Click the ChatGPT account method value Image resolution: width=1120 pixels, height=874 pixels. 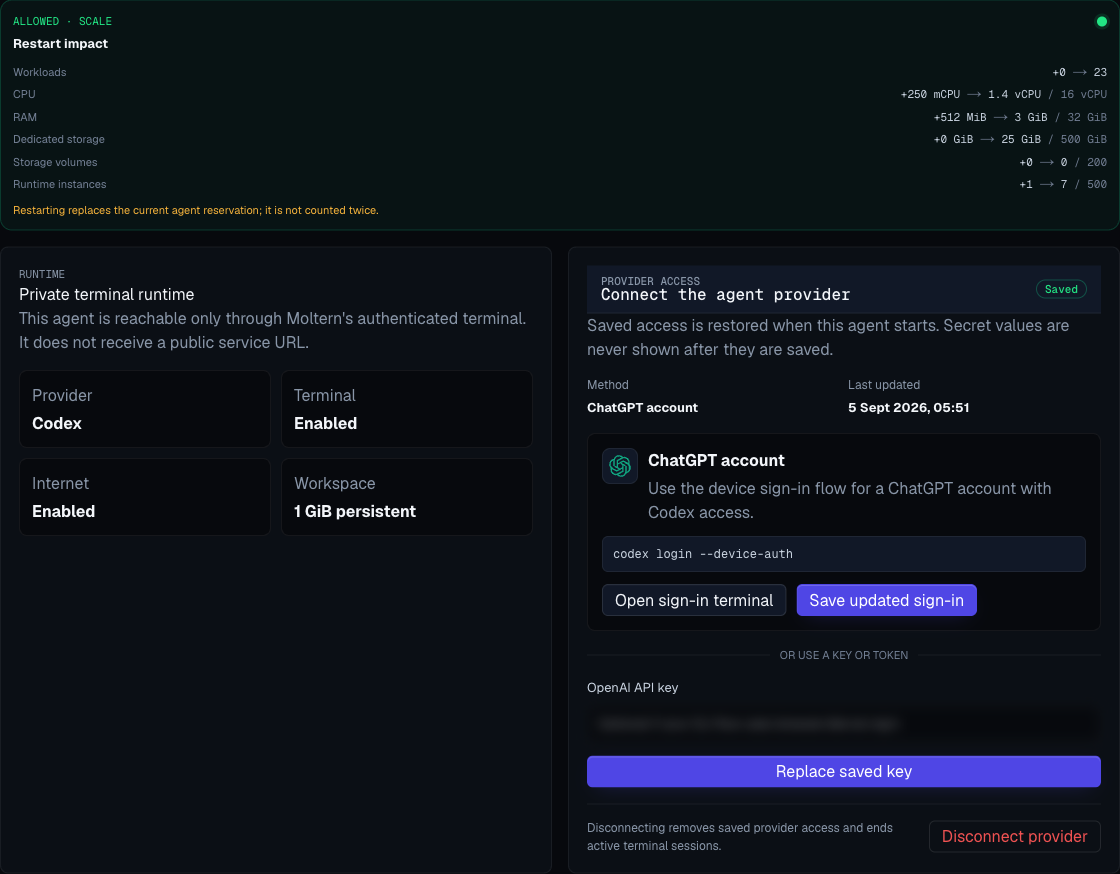coord(642,408)
